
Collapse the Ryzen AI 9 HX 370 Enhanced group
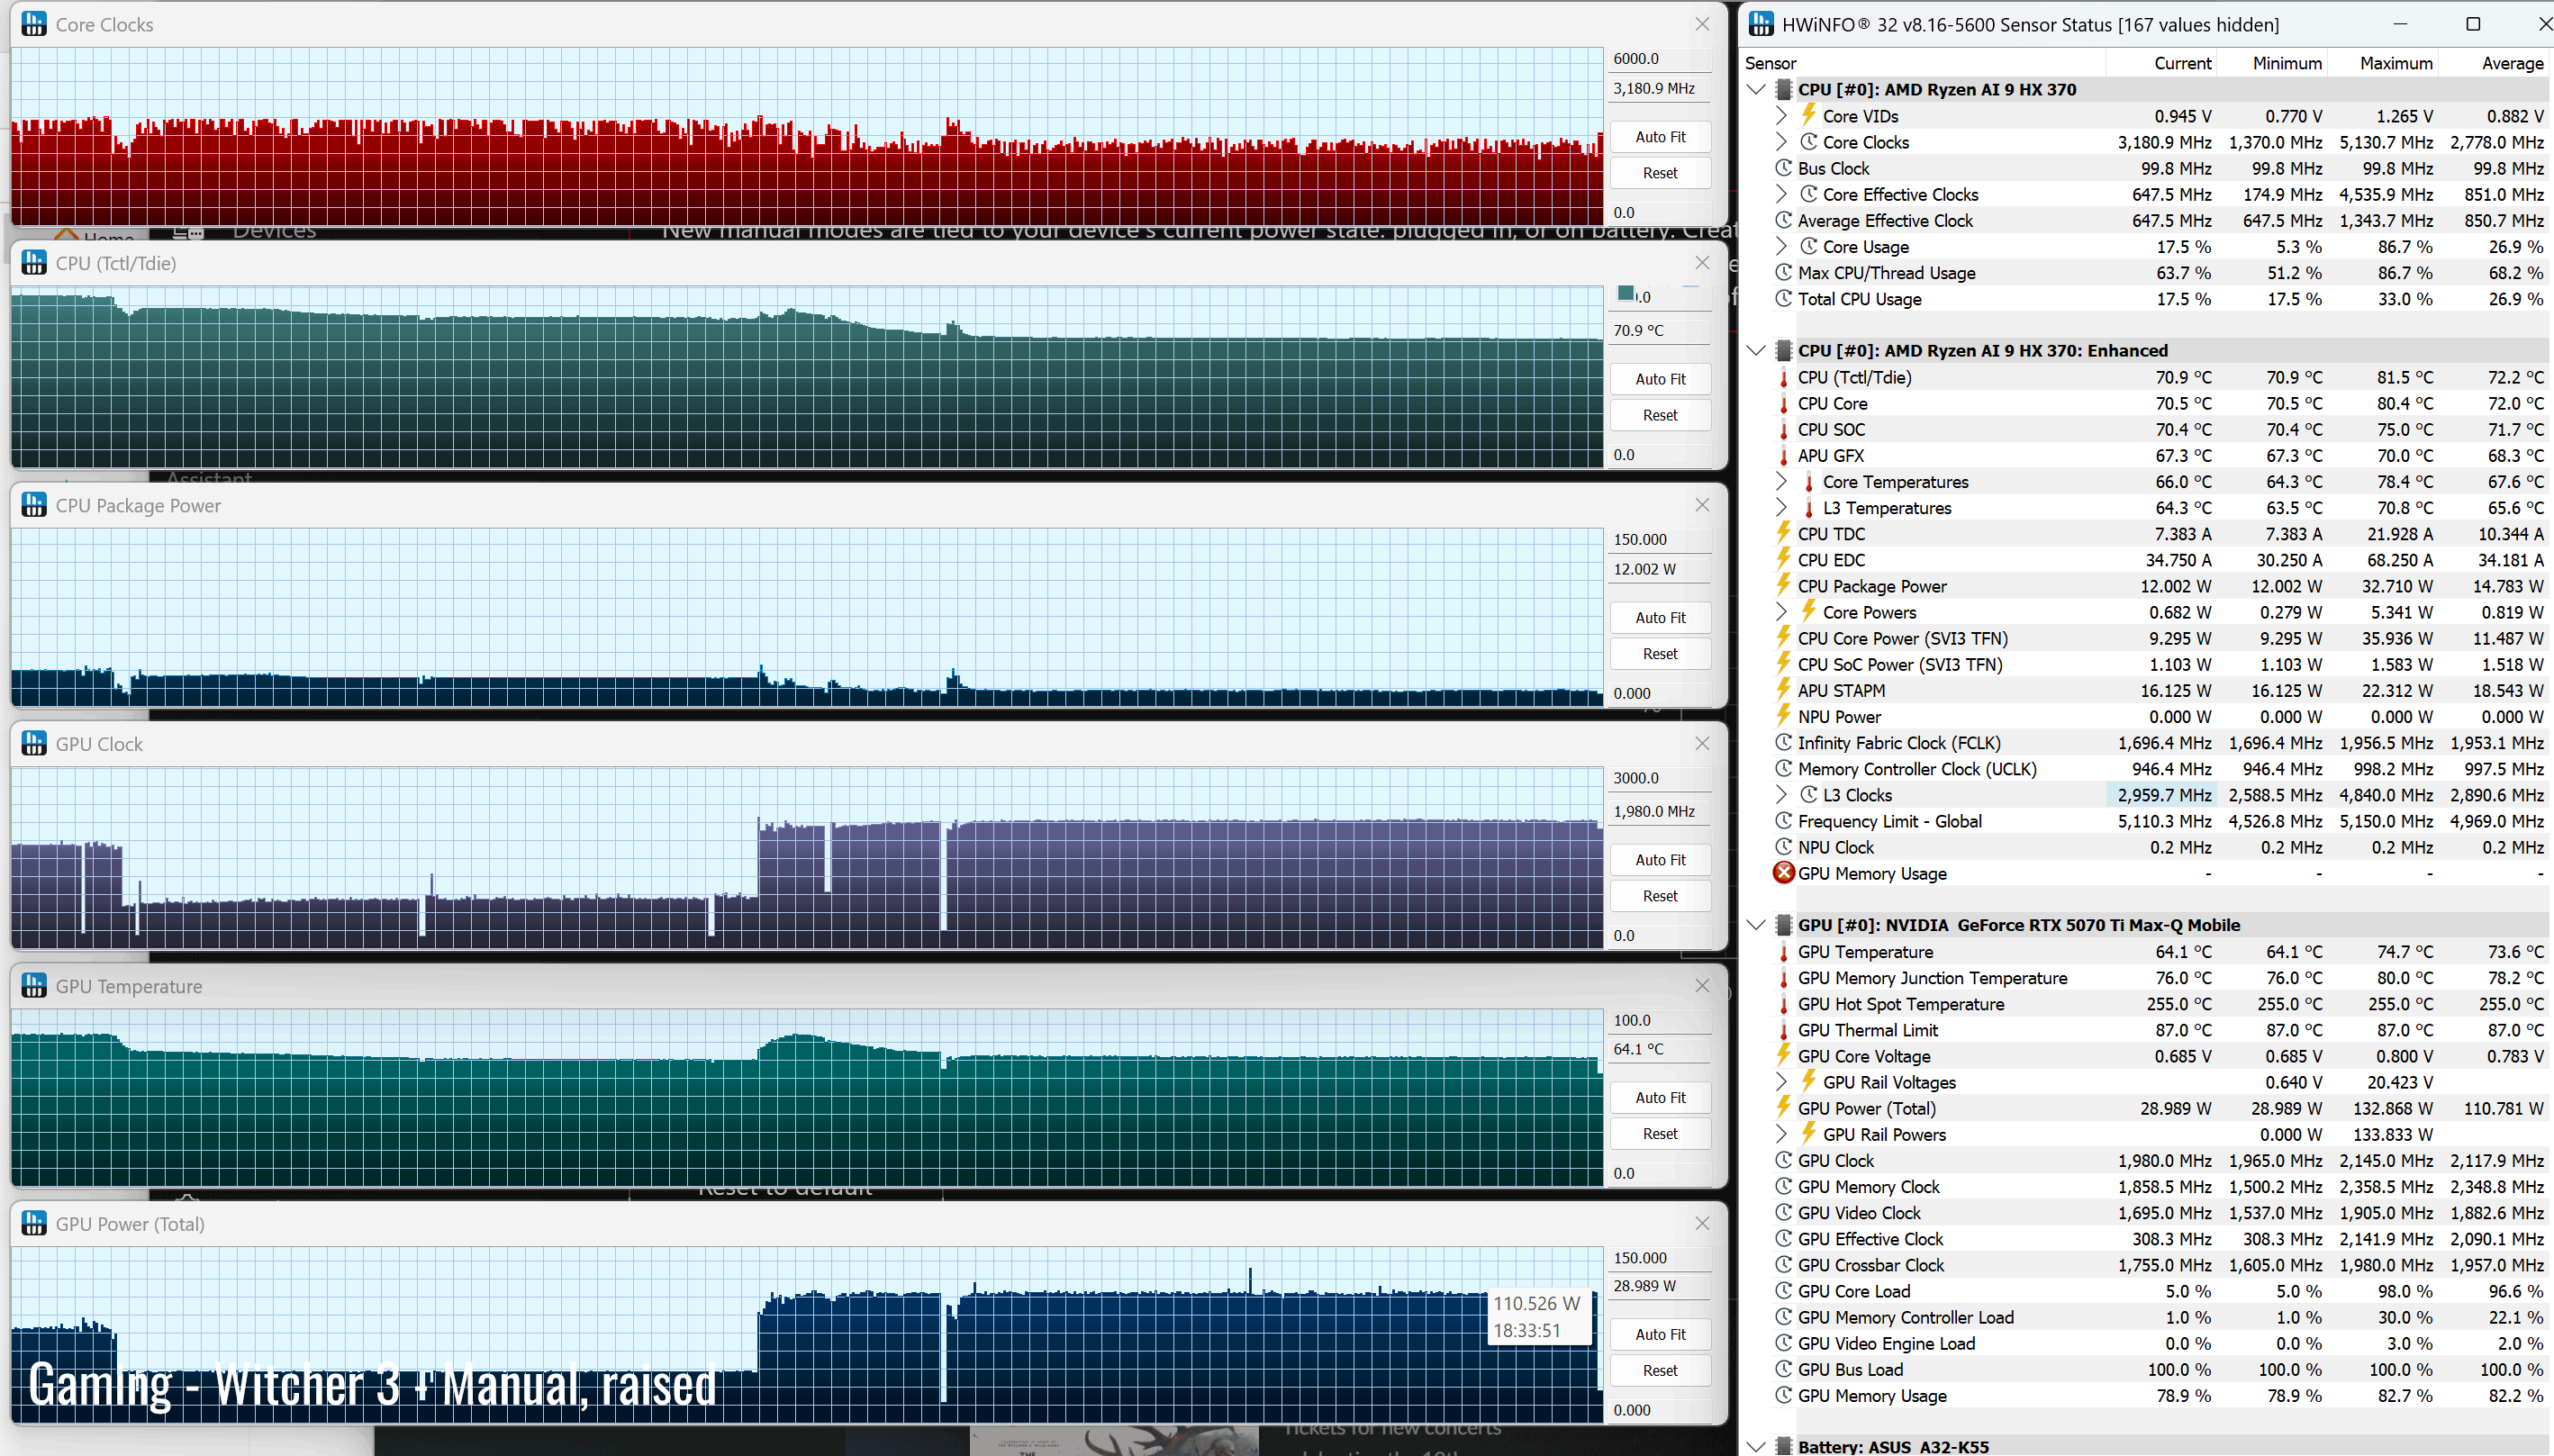tap(1756, 351)
